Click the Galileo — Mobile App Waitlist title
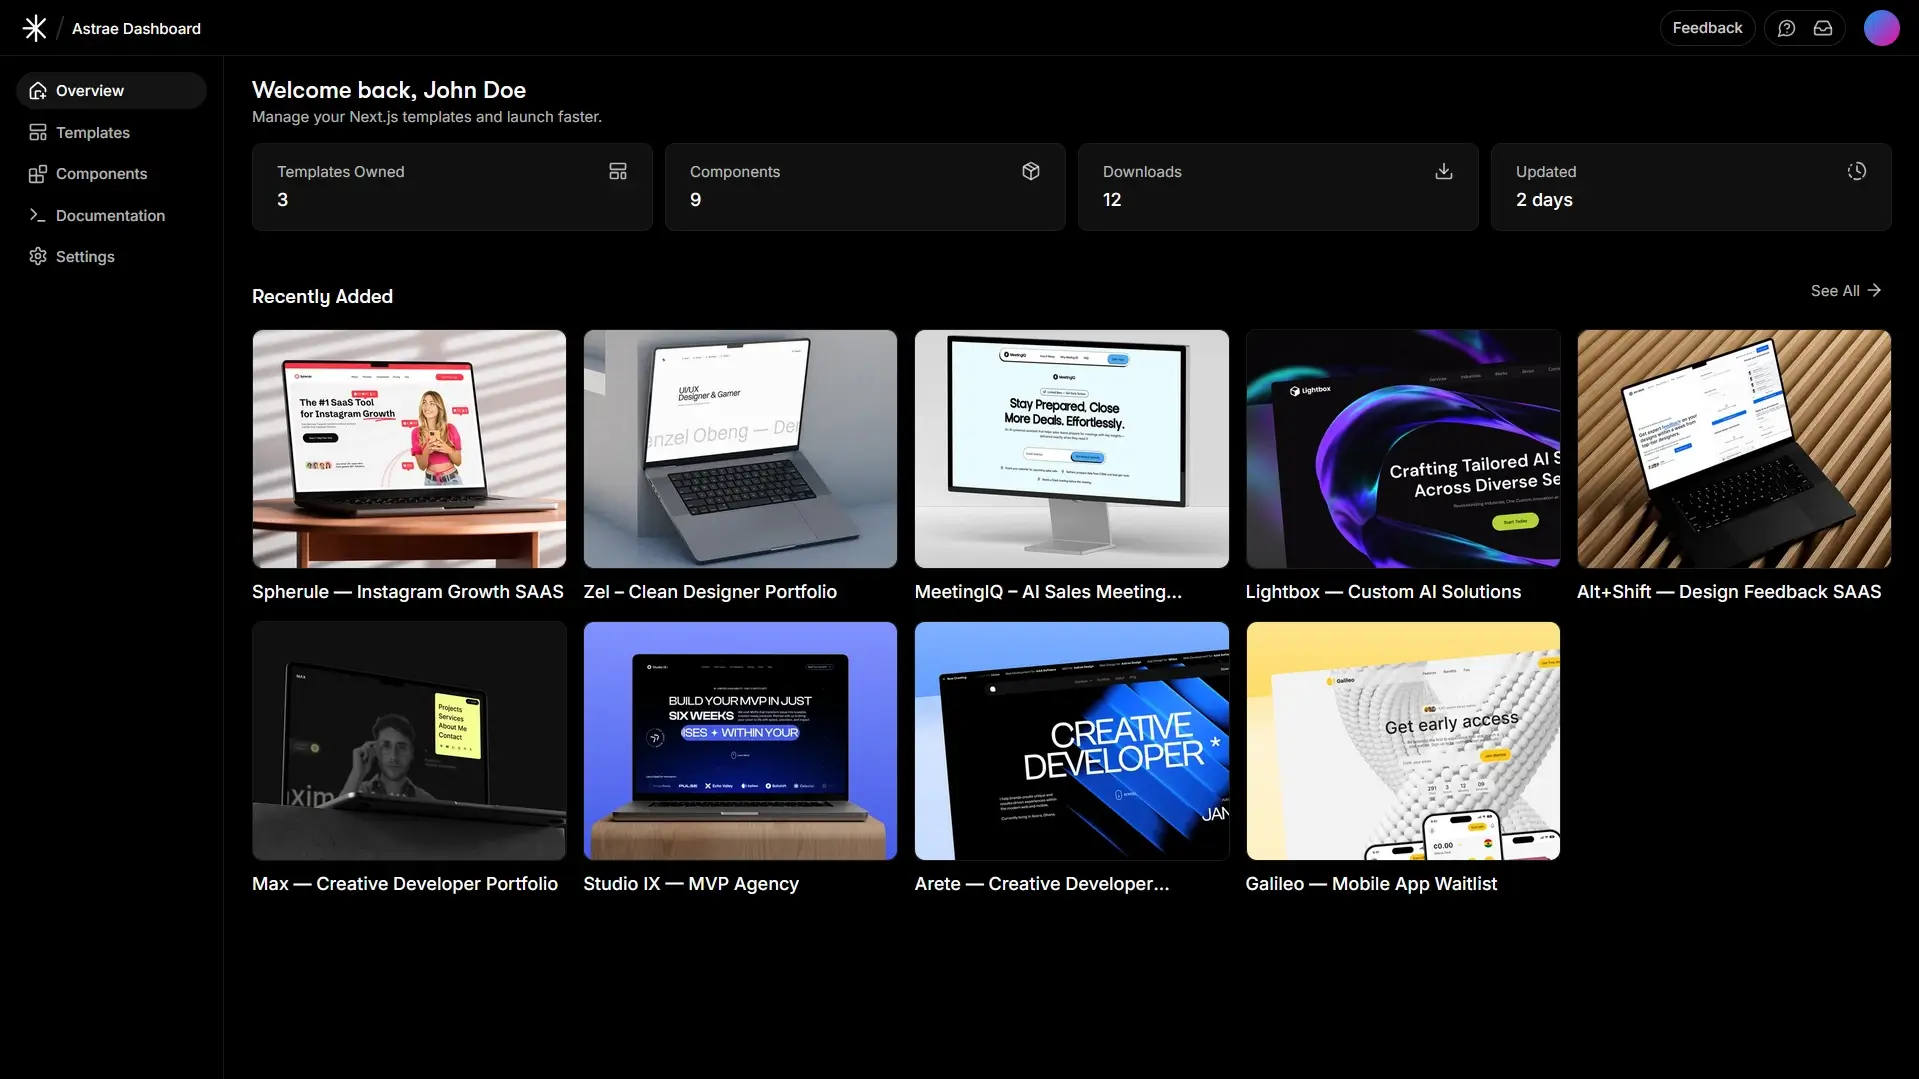 point(1371,884)
